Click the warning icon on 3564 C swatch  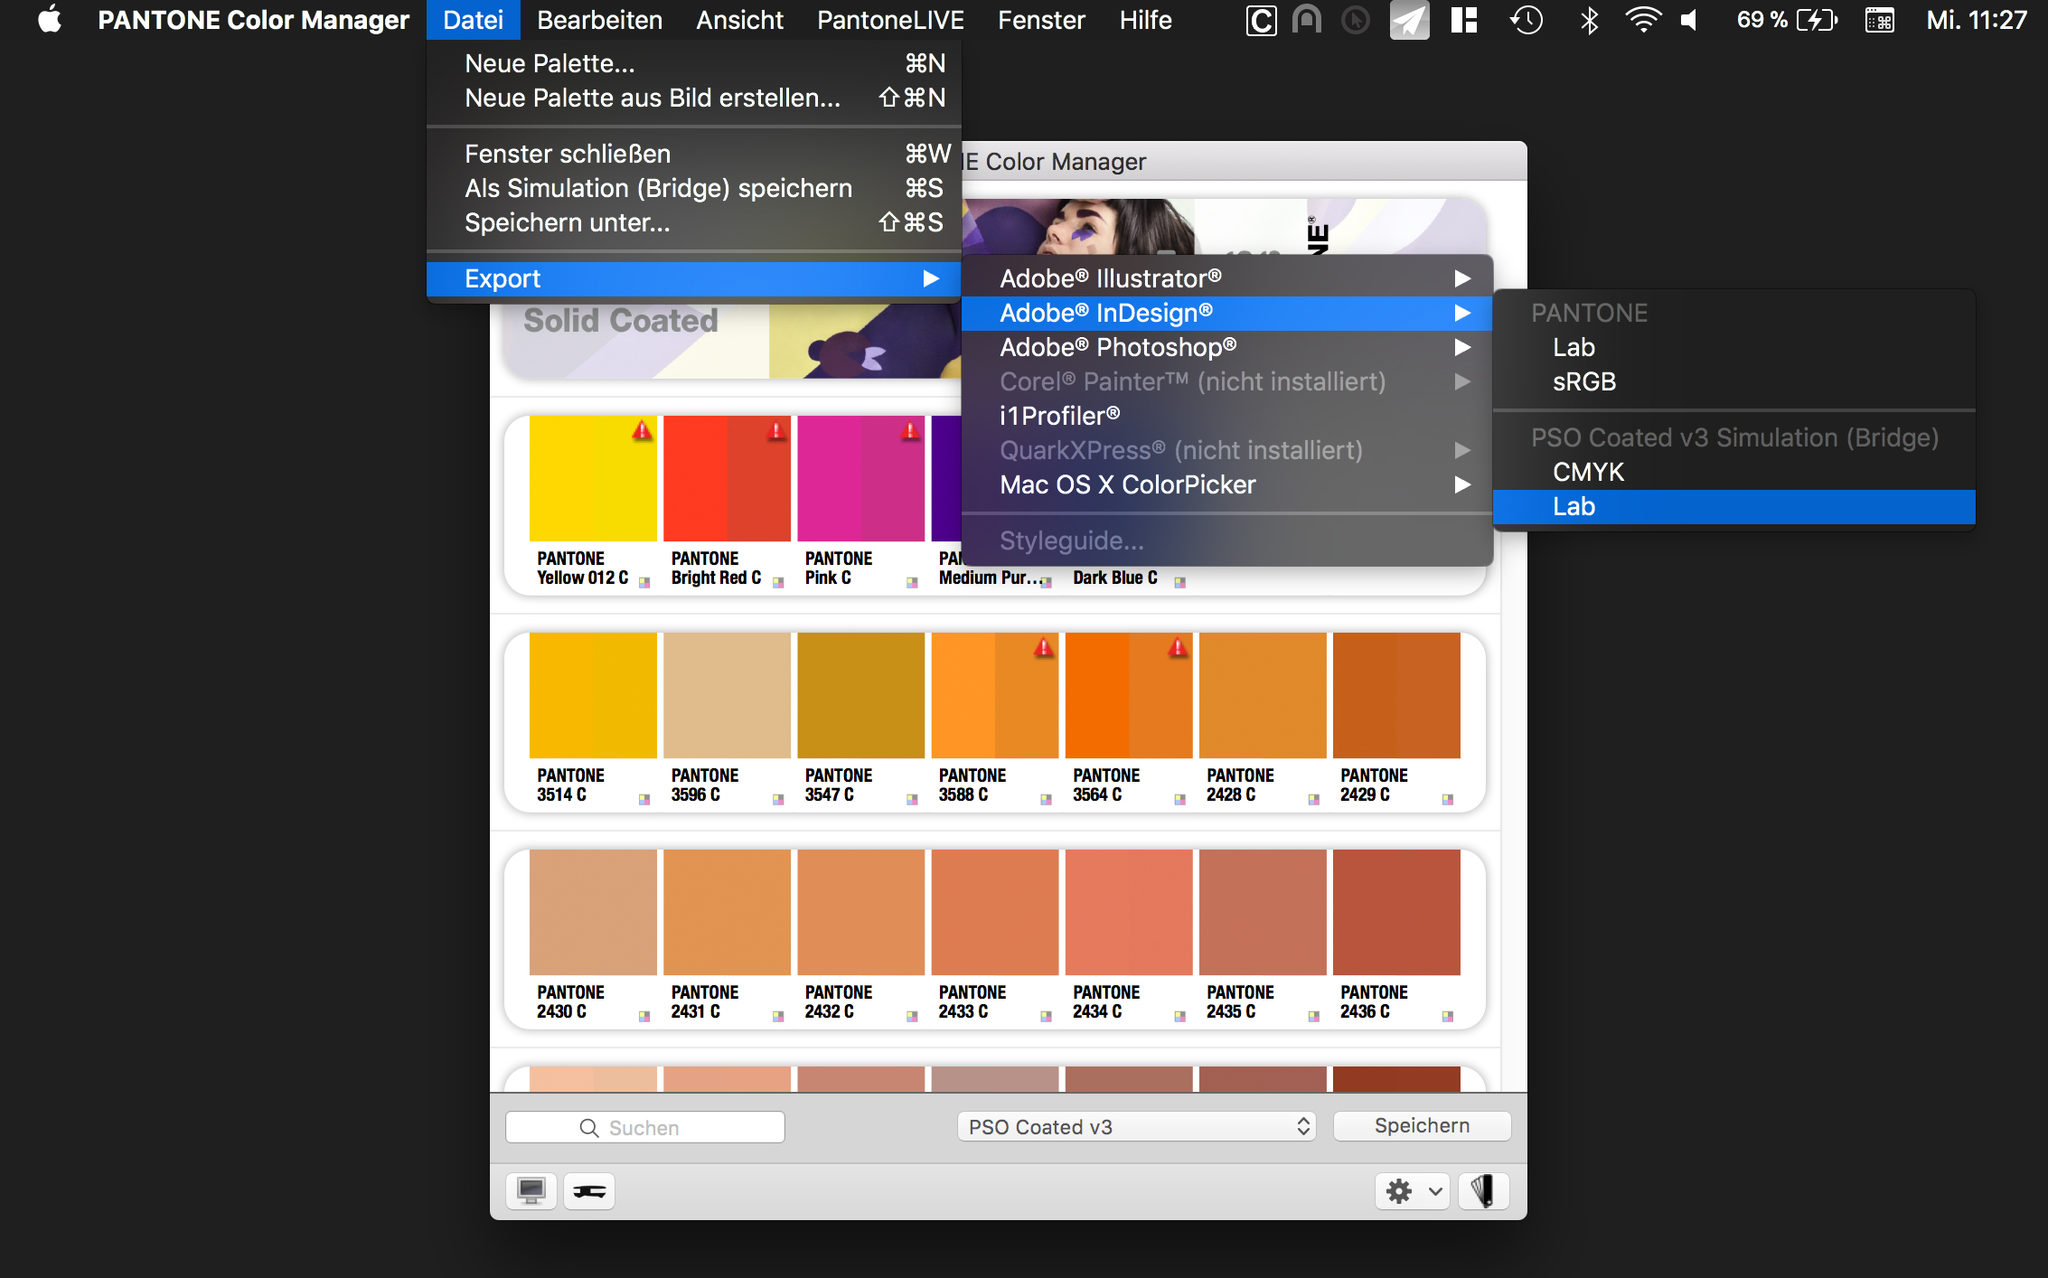point(1178,648)
